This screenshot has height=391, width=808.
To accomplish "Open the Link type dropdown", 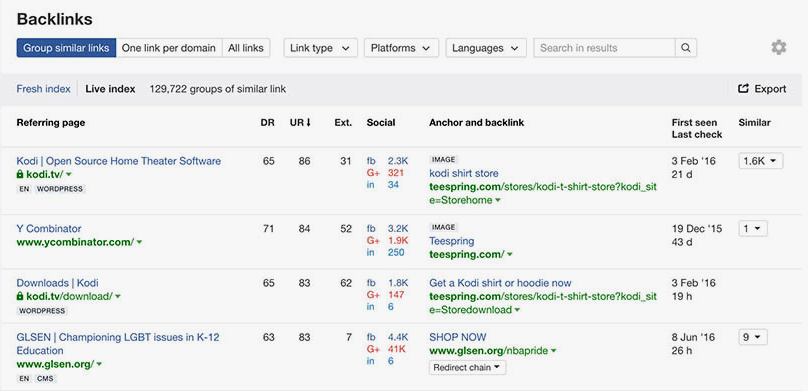I will pyautogui.click(x=321, y=48).
